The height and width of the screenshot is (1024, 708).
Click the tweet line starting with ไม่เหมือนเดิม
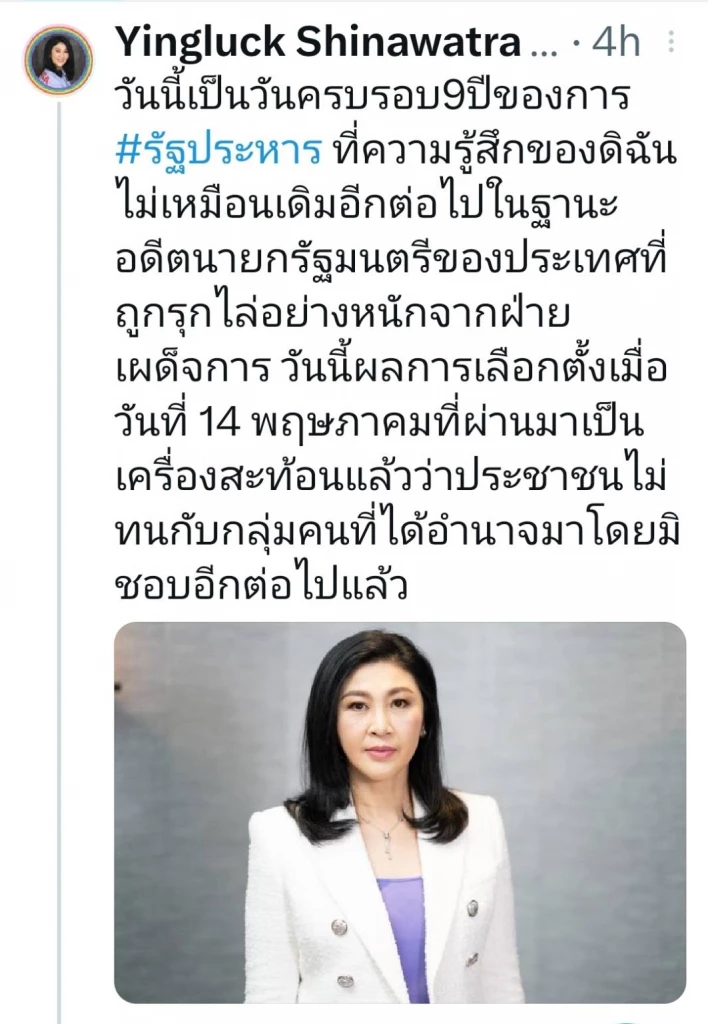click(x=366, y=205)
